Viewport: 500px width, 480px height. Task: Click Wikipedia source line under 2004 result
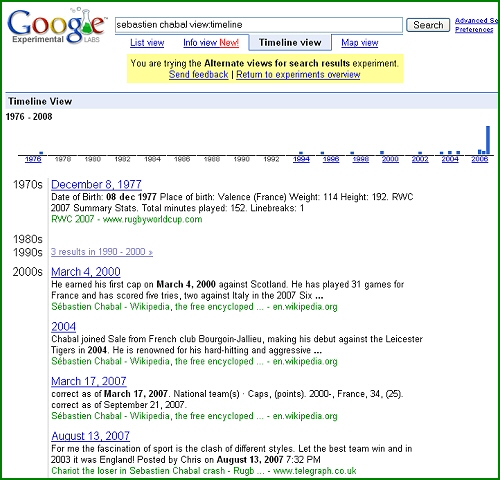pyautogui.click(x=194, y=361)
